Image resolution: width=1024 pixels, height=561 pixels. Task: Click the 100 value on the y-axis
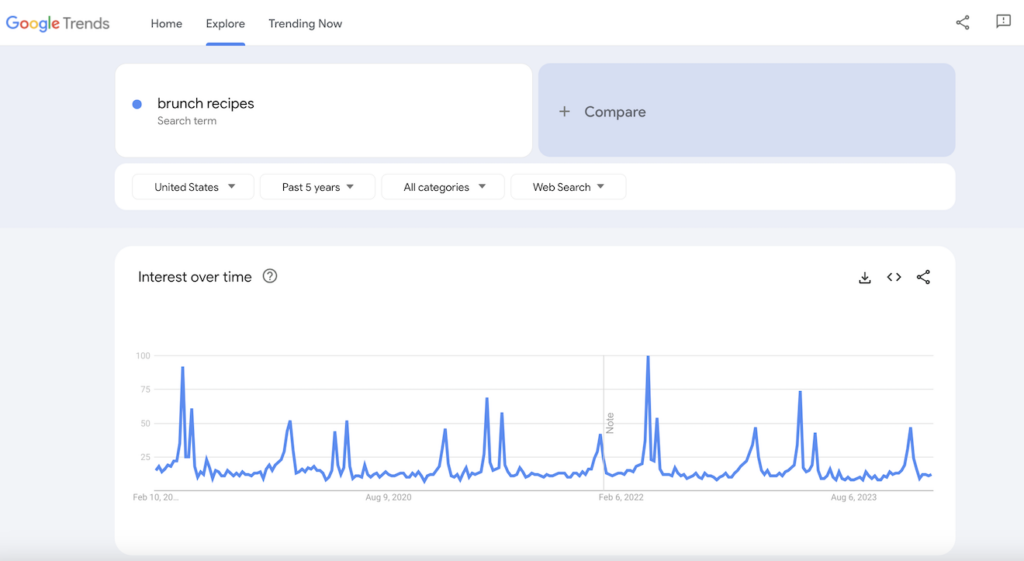click(143, 356)
